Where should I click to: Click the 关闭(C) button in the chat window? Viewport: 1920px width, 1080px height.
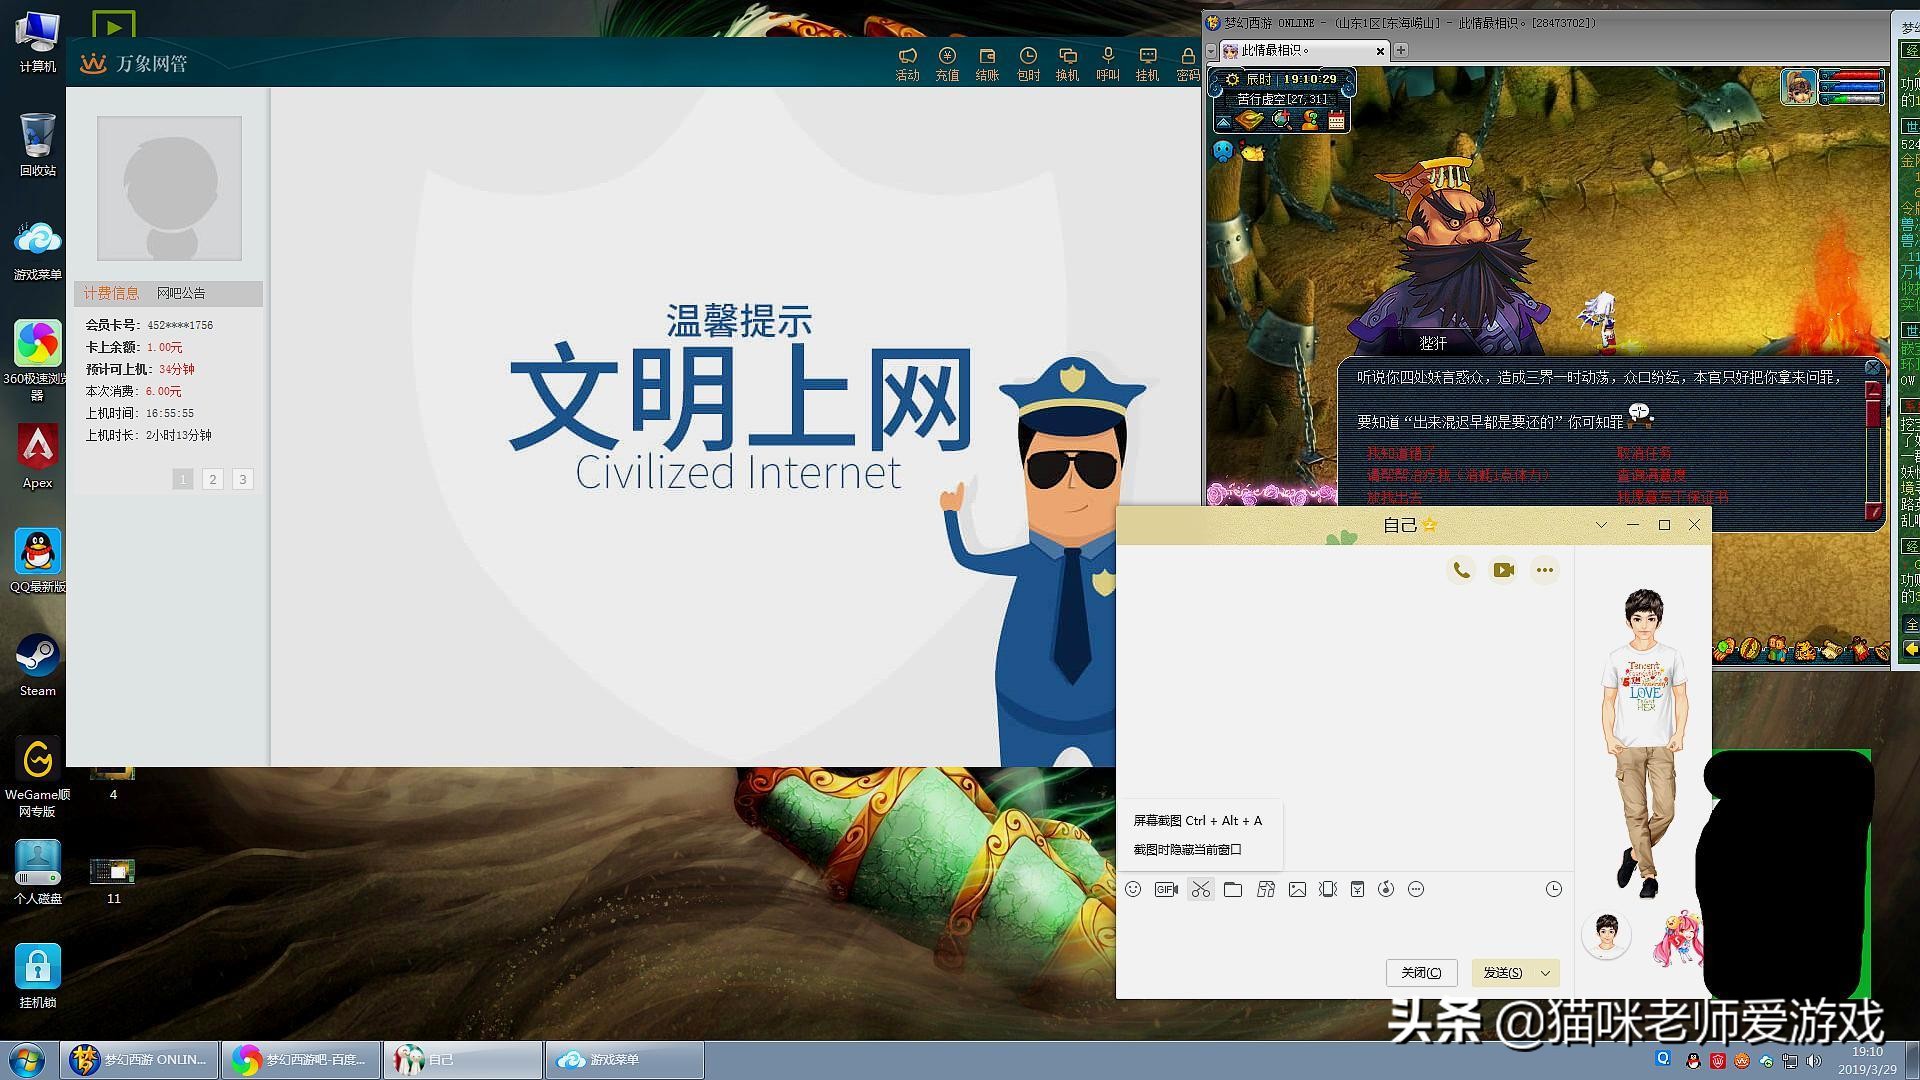1420,972
